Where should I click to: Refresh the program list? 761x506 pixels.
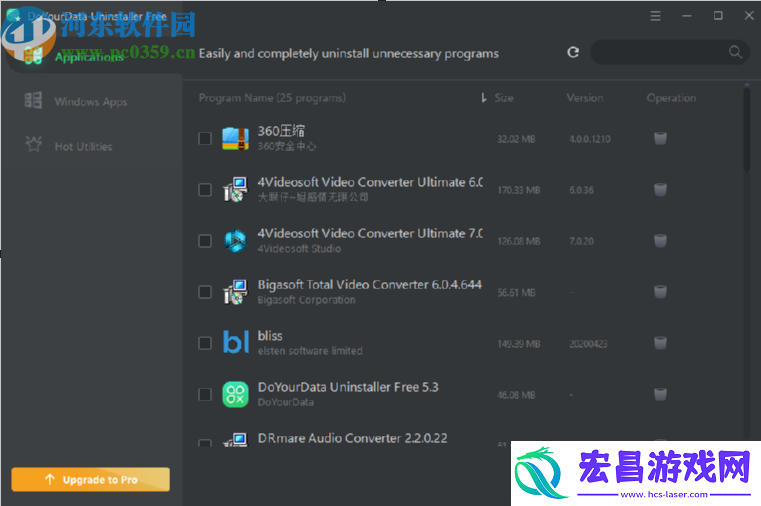pyautogui.click(x=573, y=52)
